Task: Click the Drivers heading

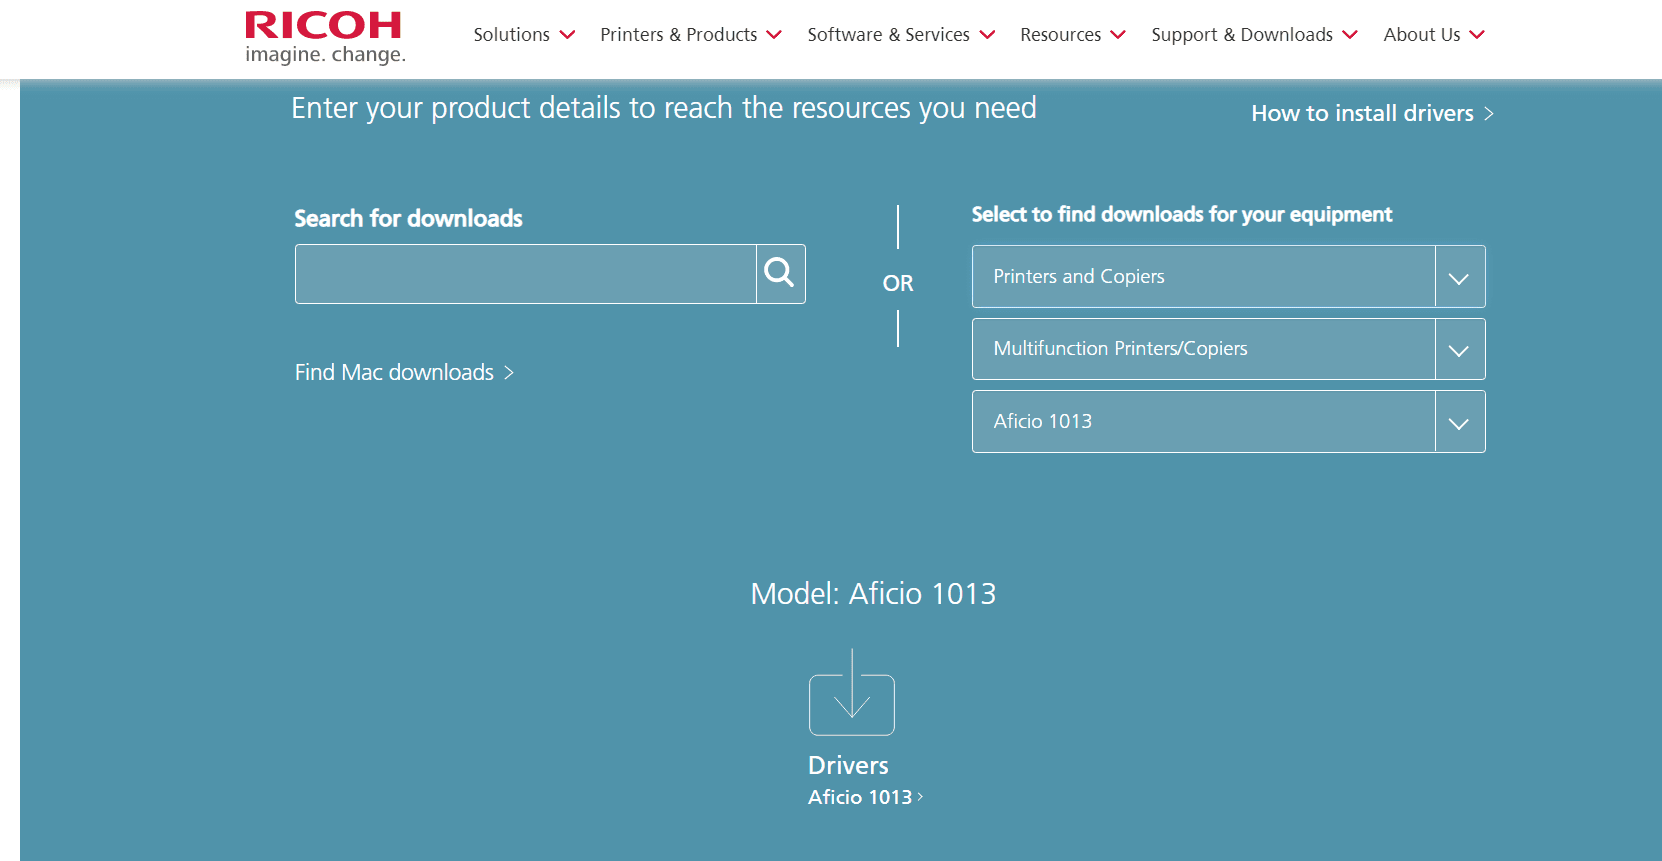Action: pyautogui.click(x=848, y=765)
